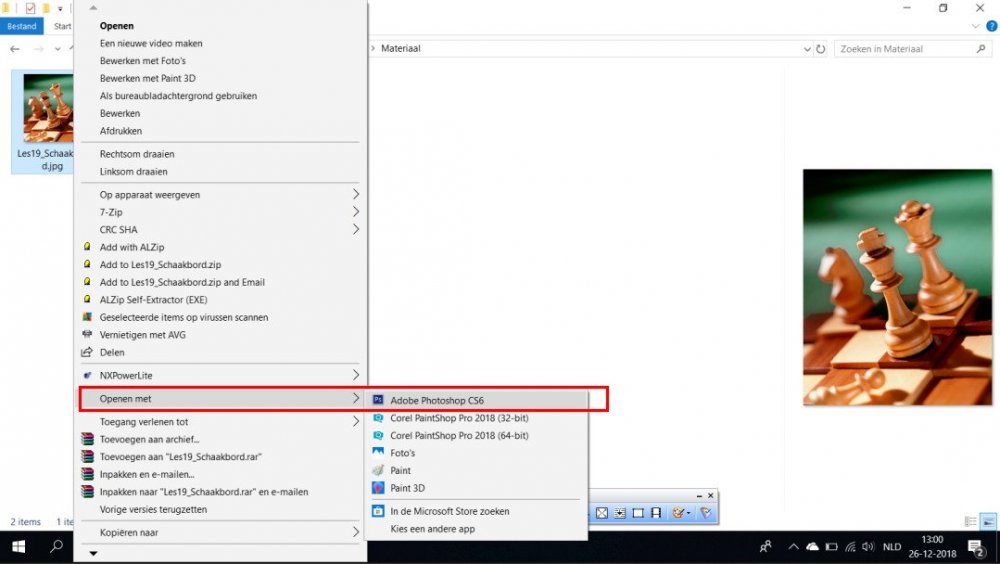Expand the 7-Zip submenu
Image resolution: width=1000 pixels, height=564 pixels.
click(355, 212)
